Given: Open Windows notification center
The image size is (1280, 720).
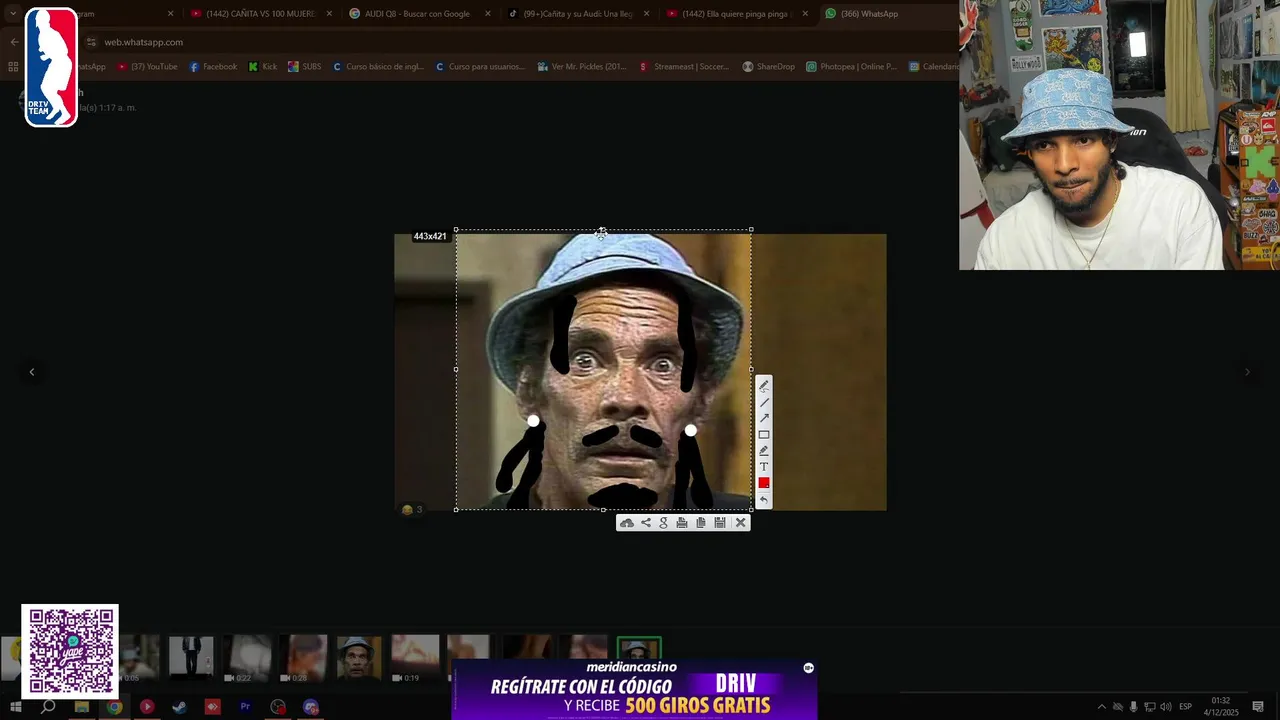Looking at the screenshot, I should click(x=1258, y=707).
